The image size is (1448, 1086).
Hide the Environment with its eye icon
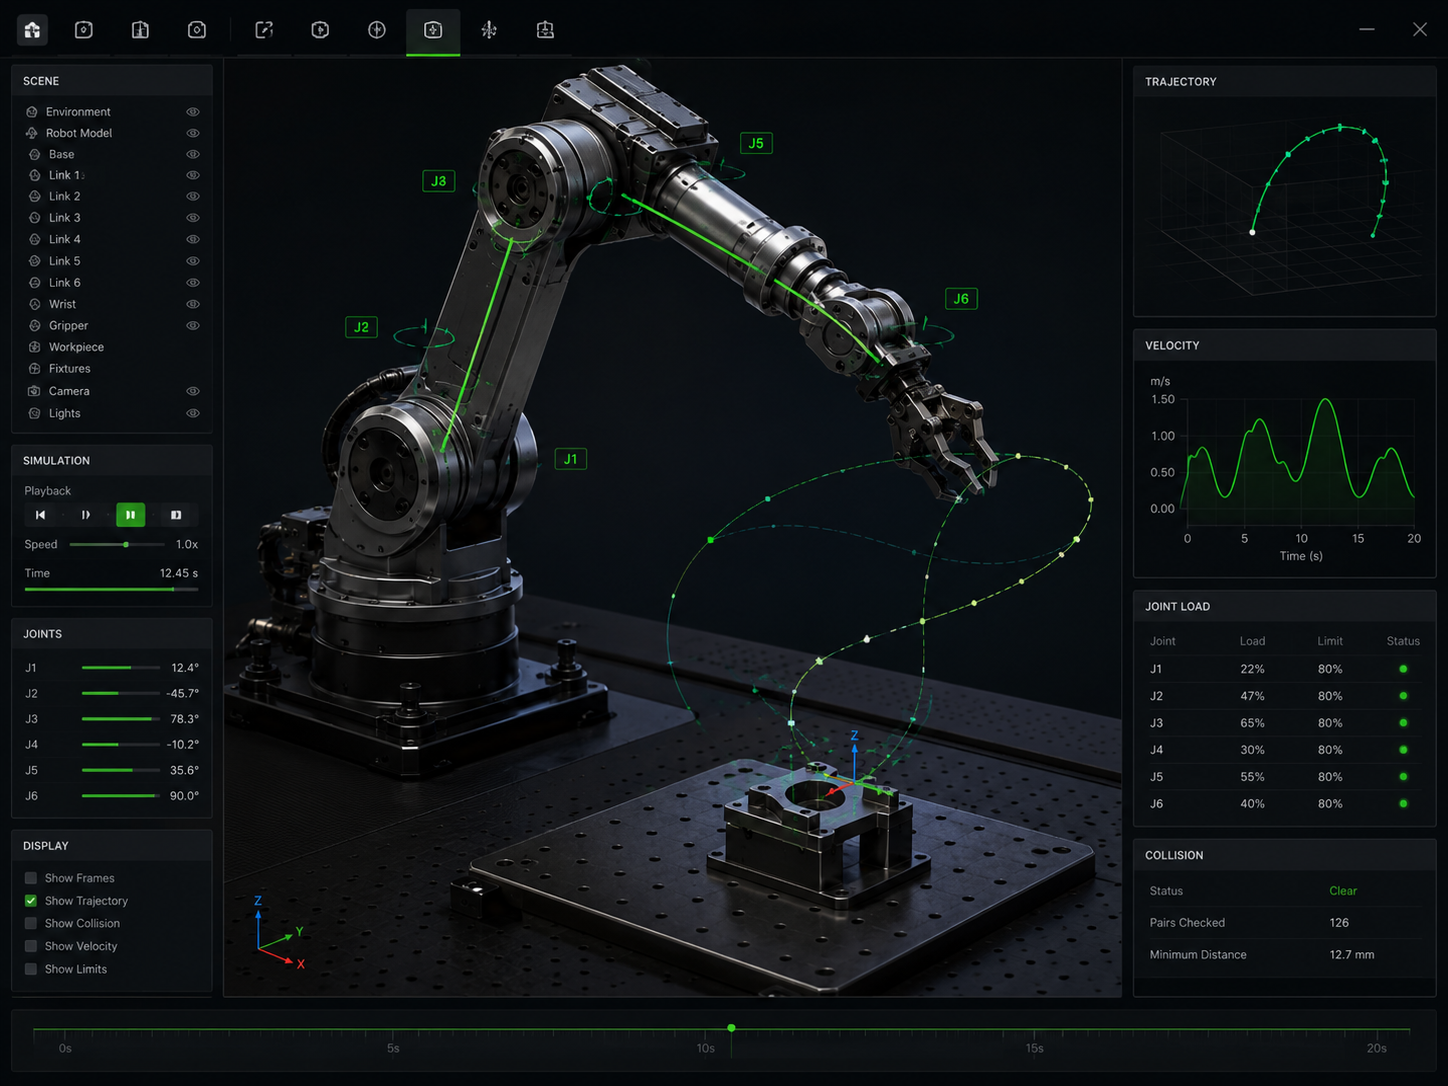click(x=193, y=112)
